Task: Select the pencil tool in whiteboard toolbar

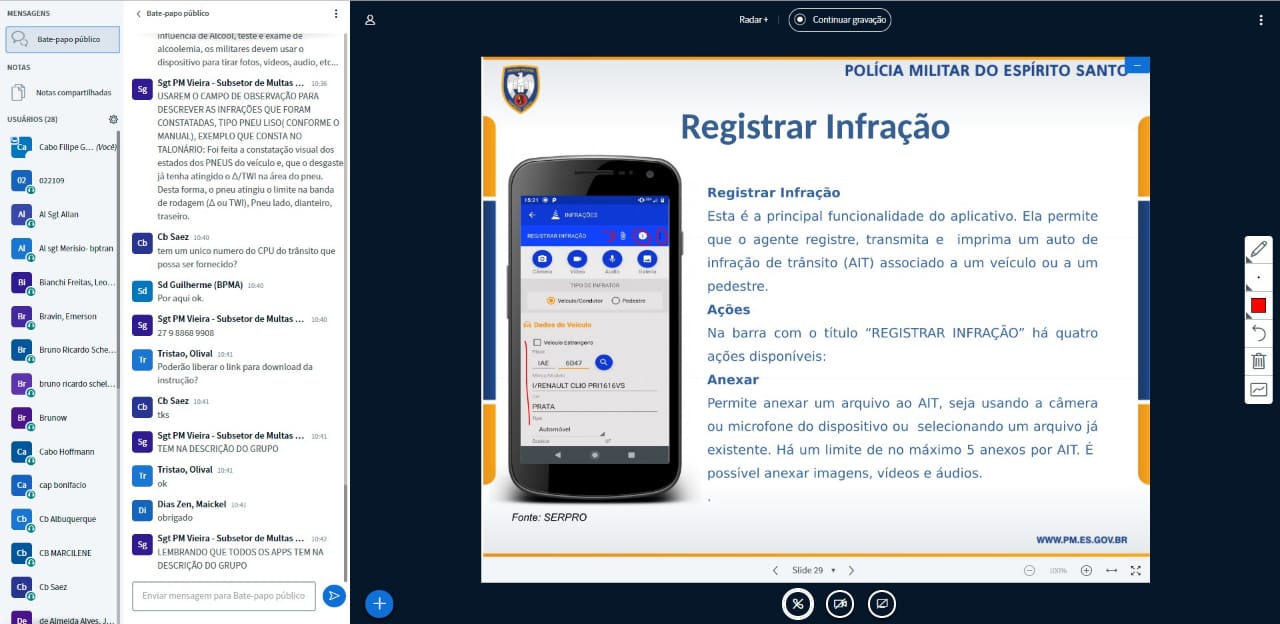Action: (1258, 249)
